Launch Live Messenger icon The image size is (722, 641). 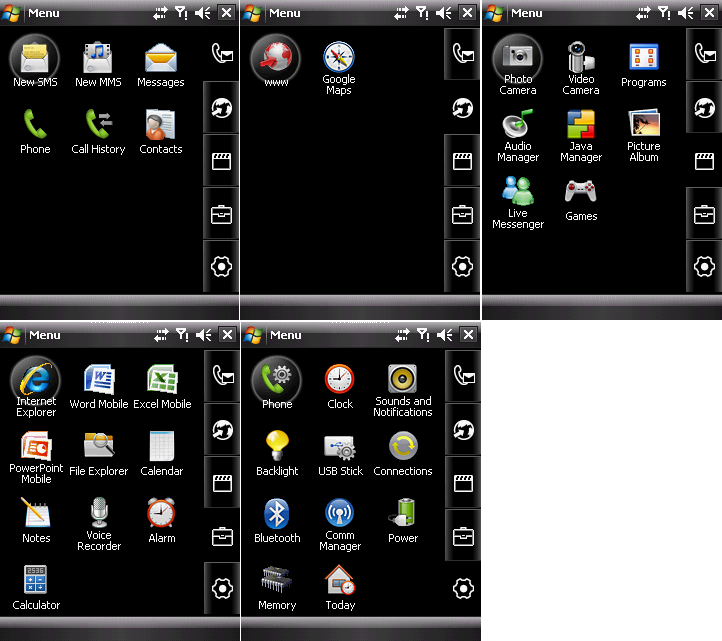(518, 191)
